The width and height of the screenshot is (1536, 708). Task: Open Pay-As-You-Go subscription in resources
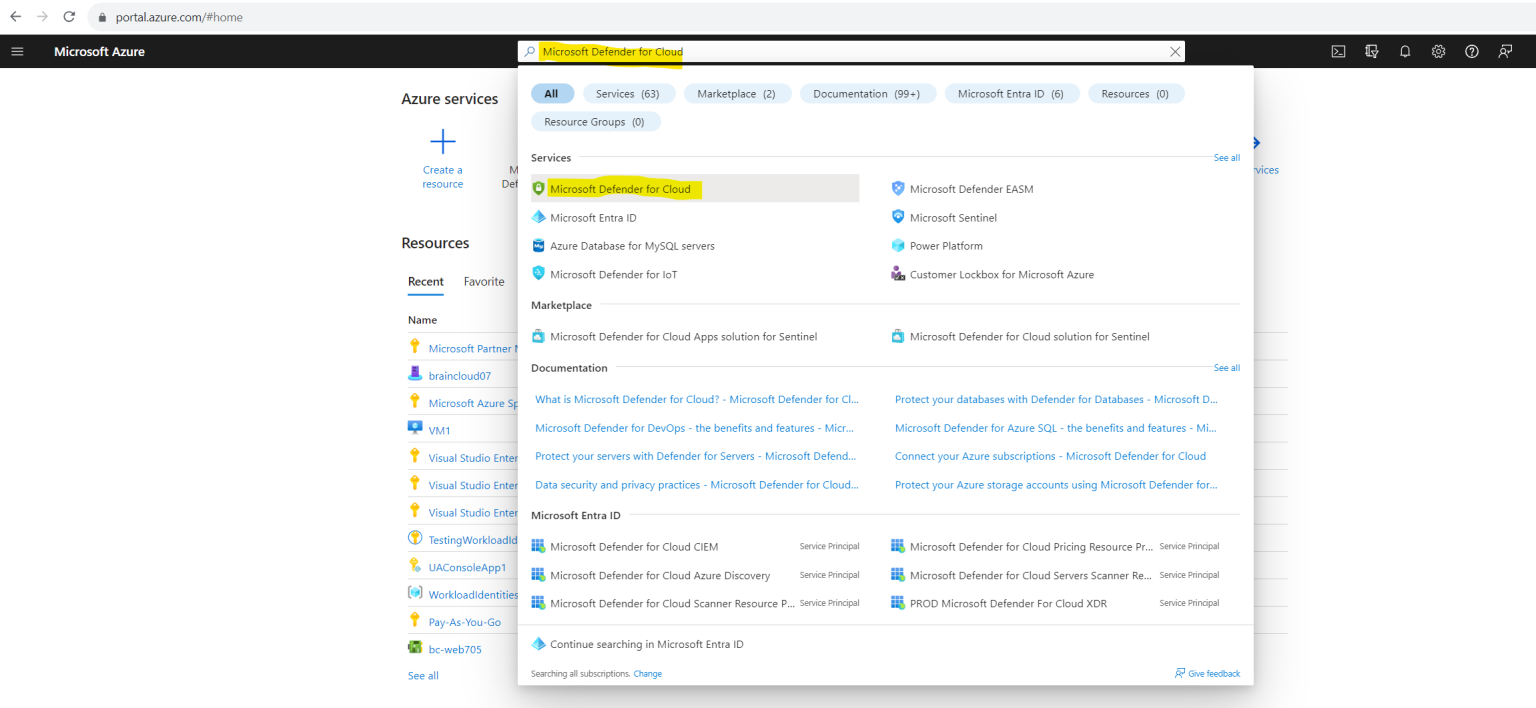tap(465, 622)
